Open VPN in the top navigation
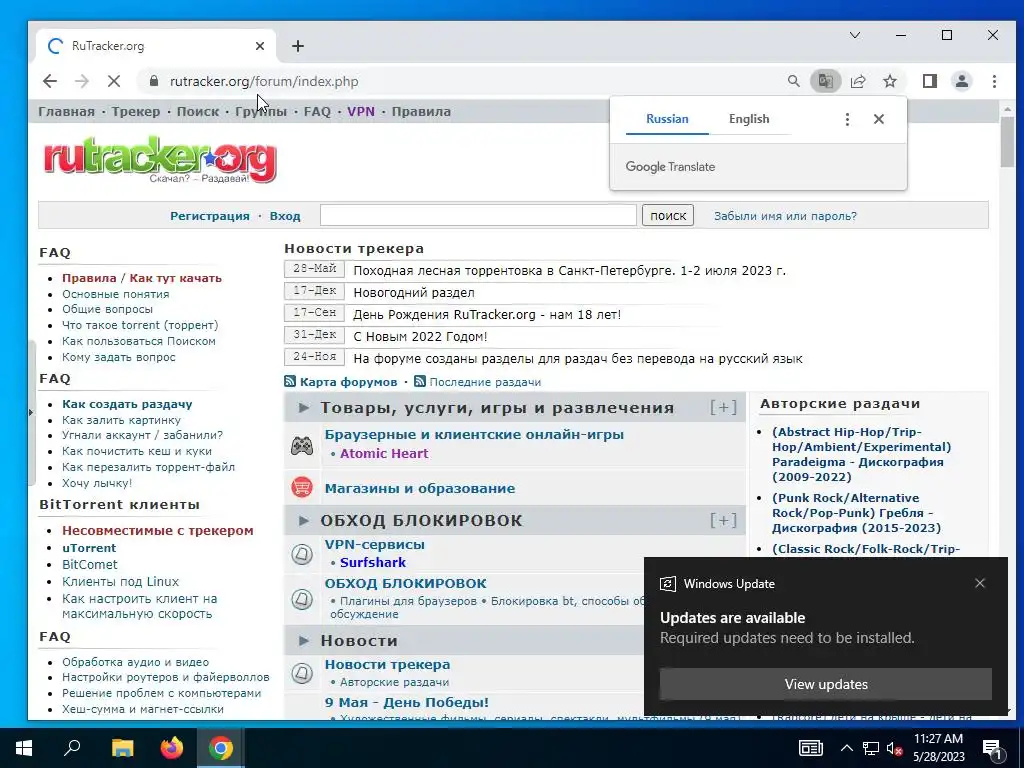 (x=361, y=111)
